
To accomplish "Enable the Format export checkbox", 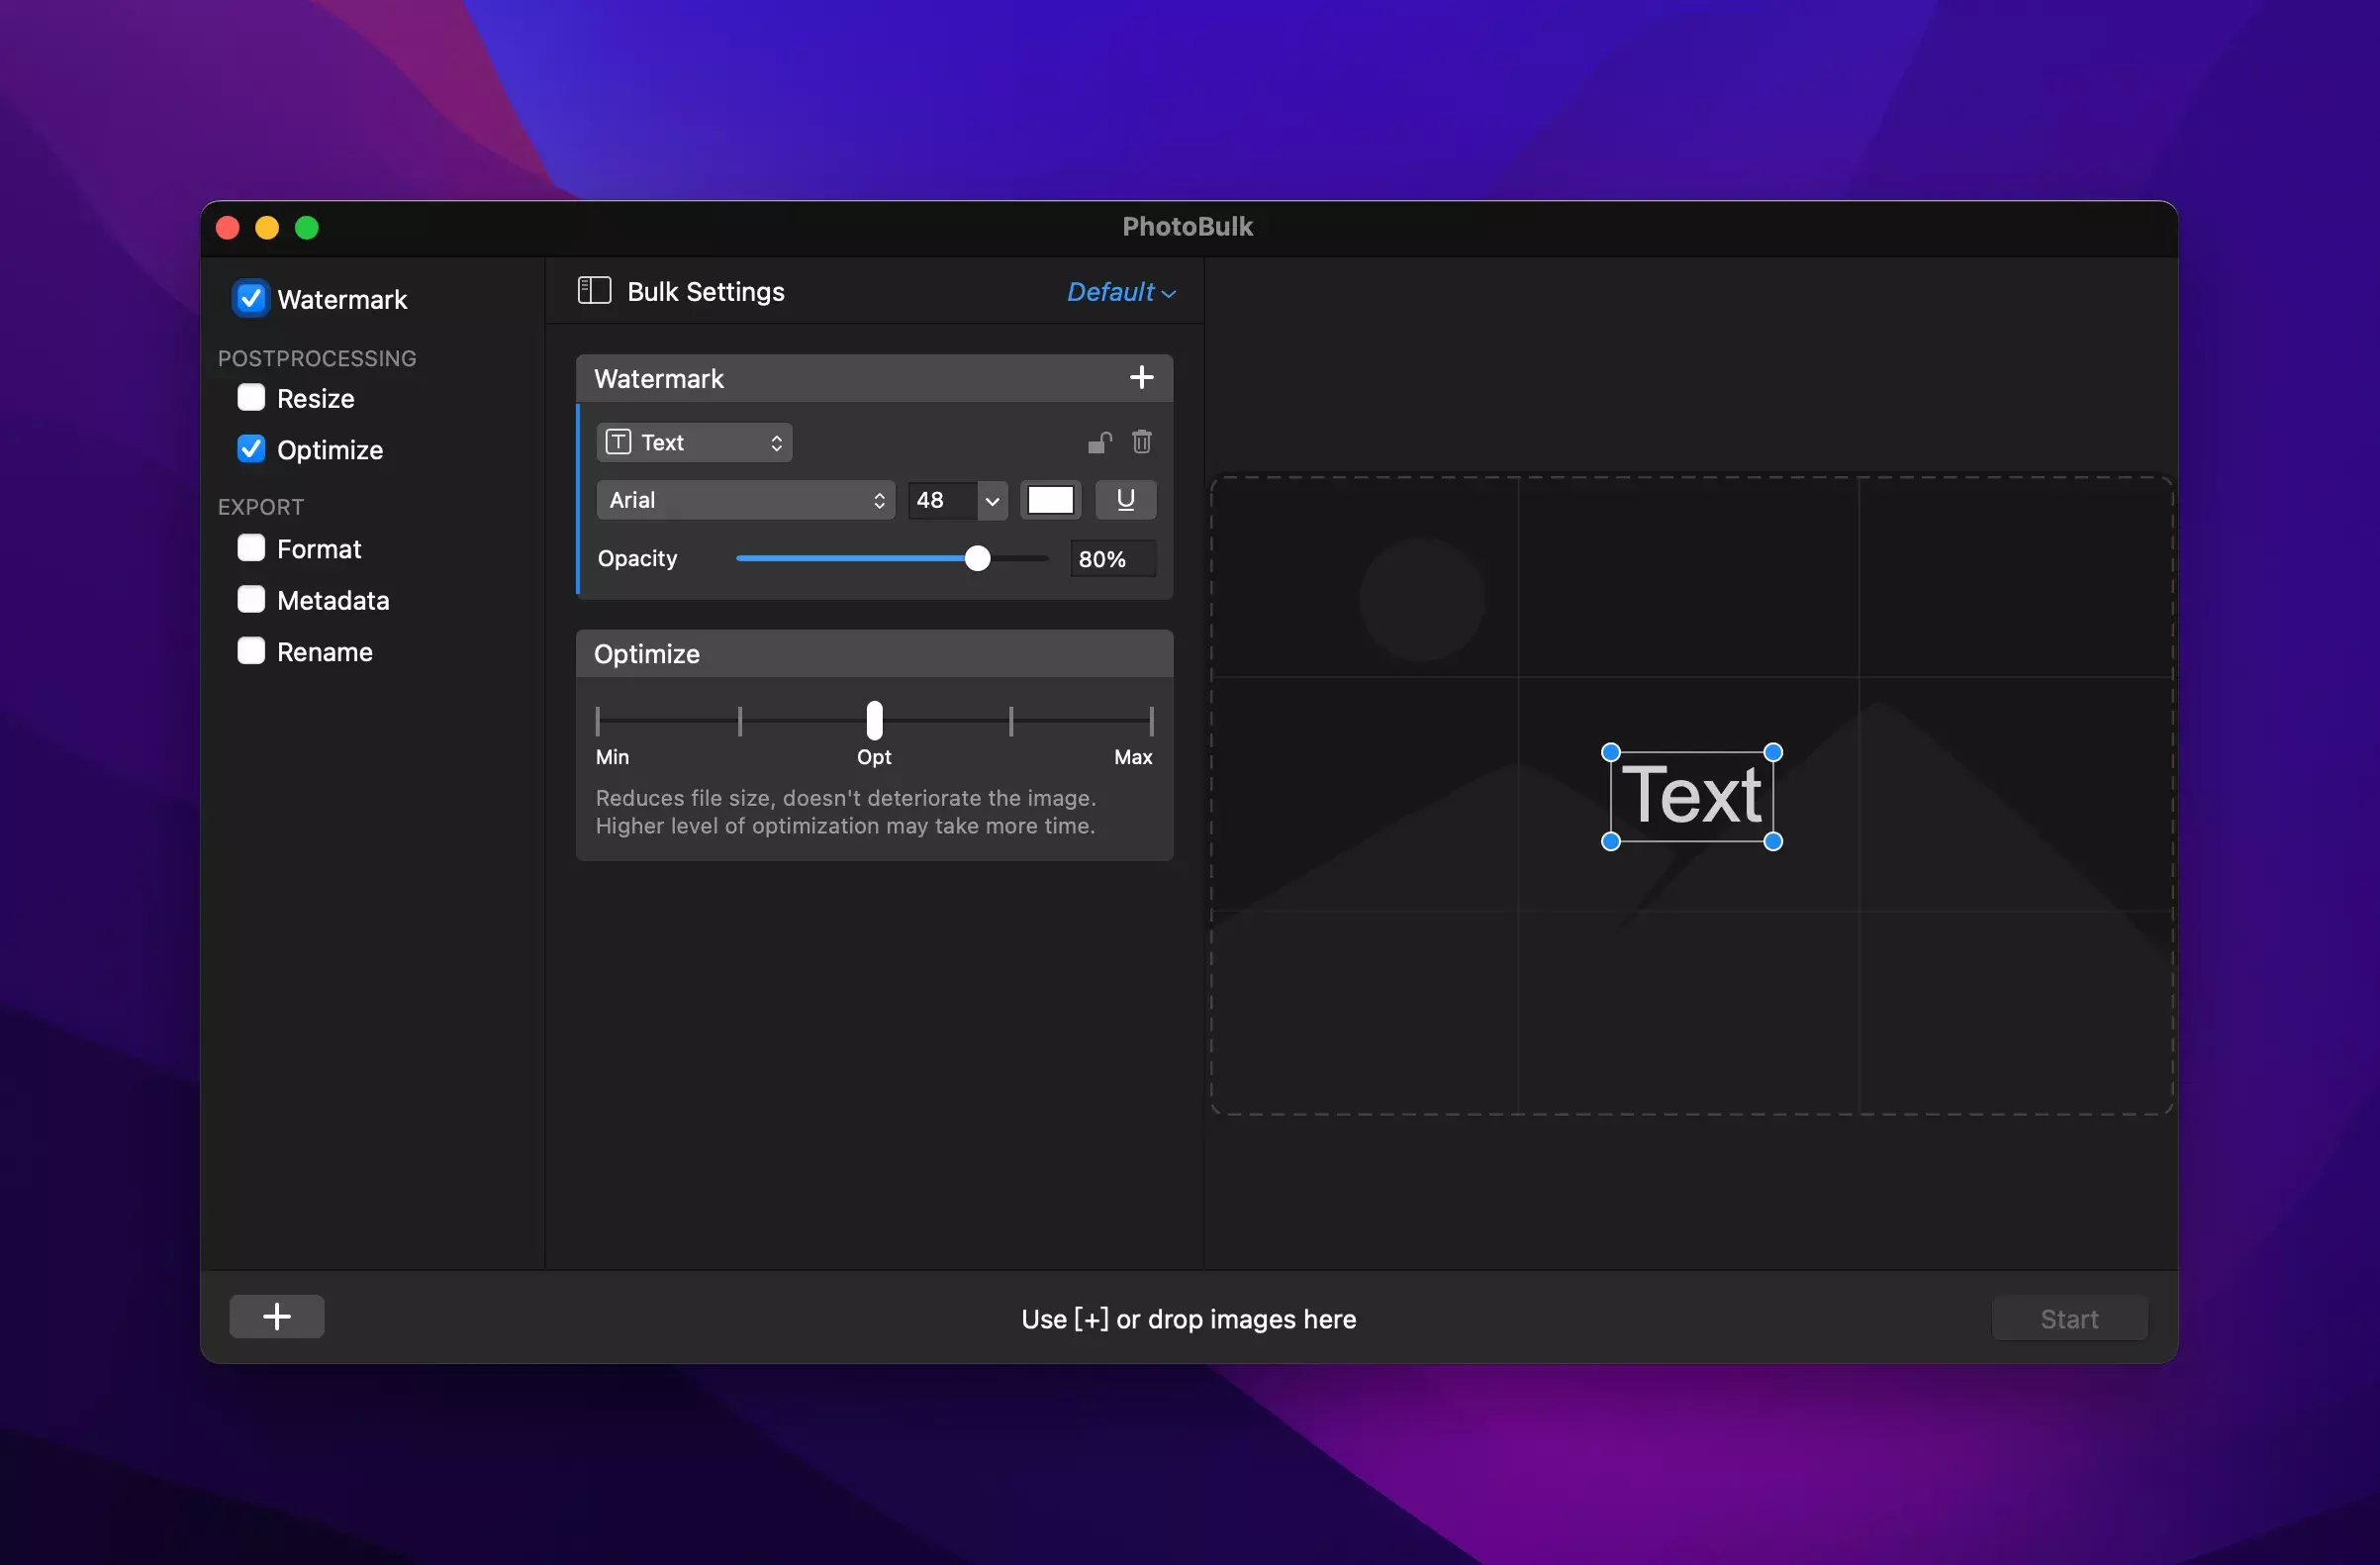I will click(x=251, y=548).
